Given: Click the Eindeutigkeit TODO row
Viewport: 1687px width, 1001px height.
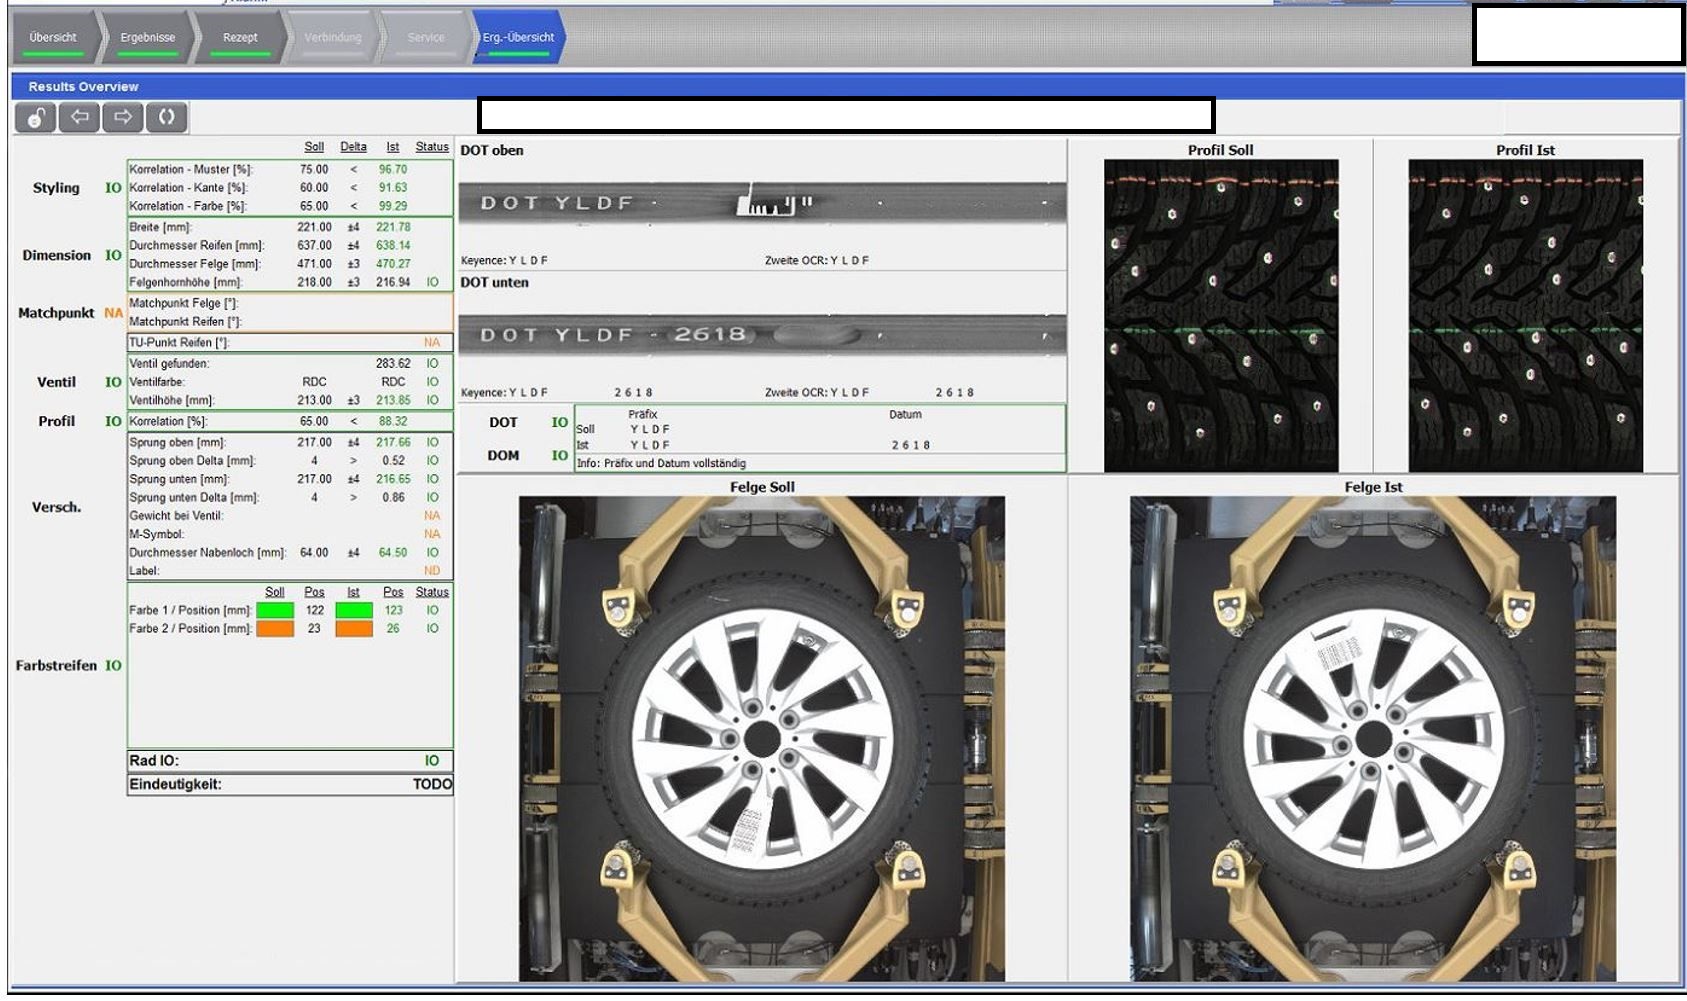Looking at the screenshot, I should (290, 785).
